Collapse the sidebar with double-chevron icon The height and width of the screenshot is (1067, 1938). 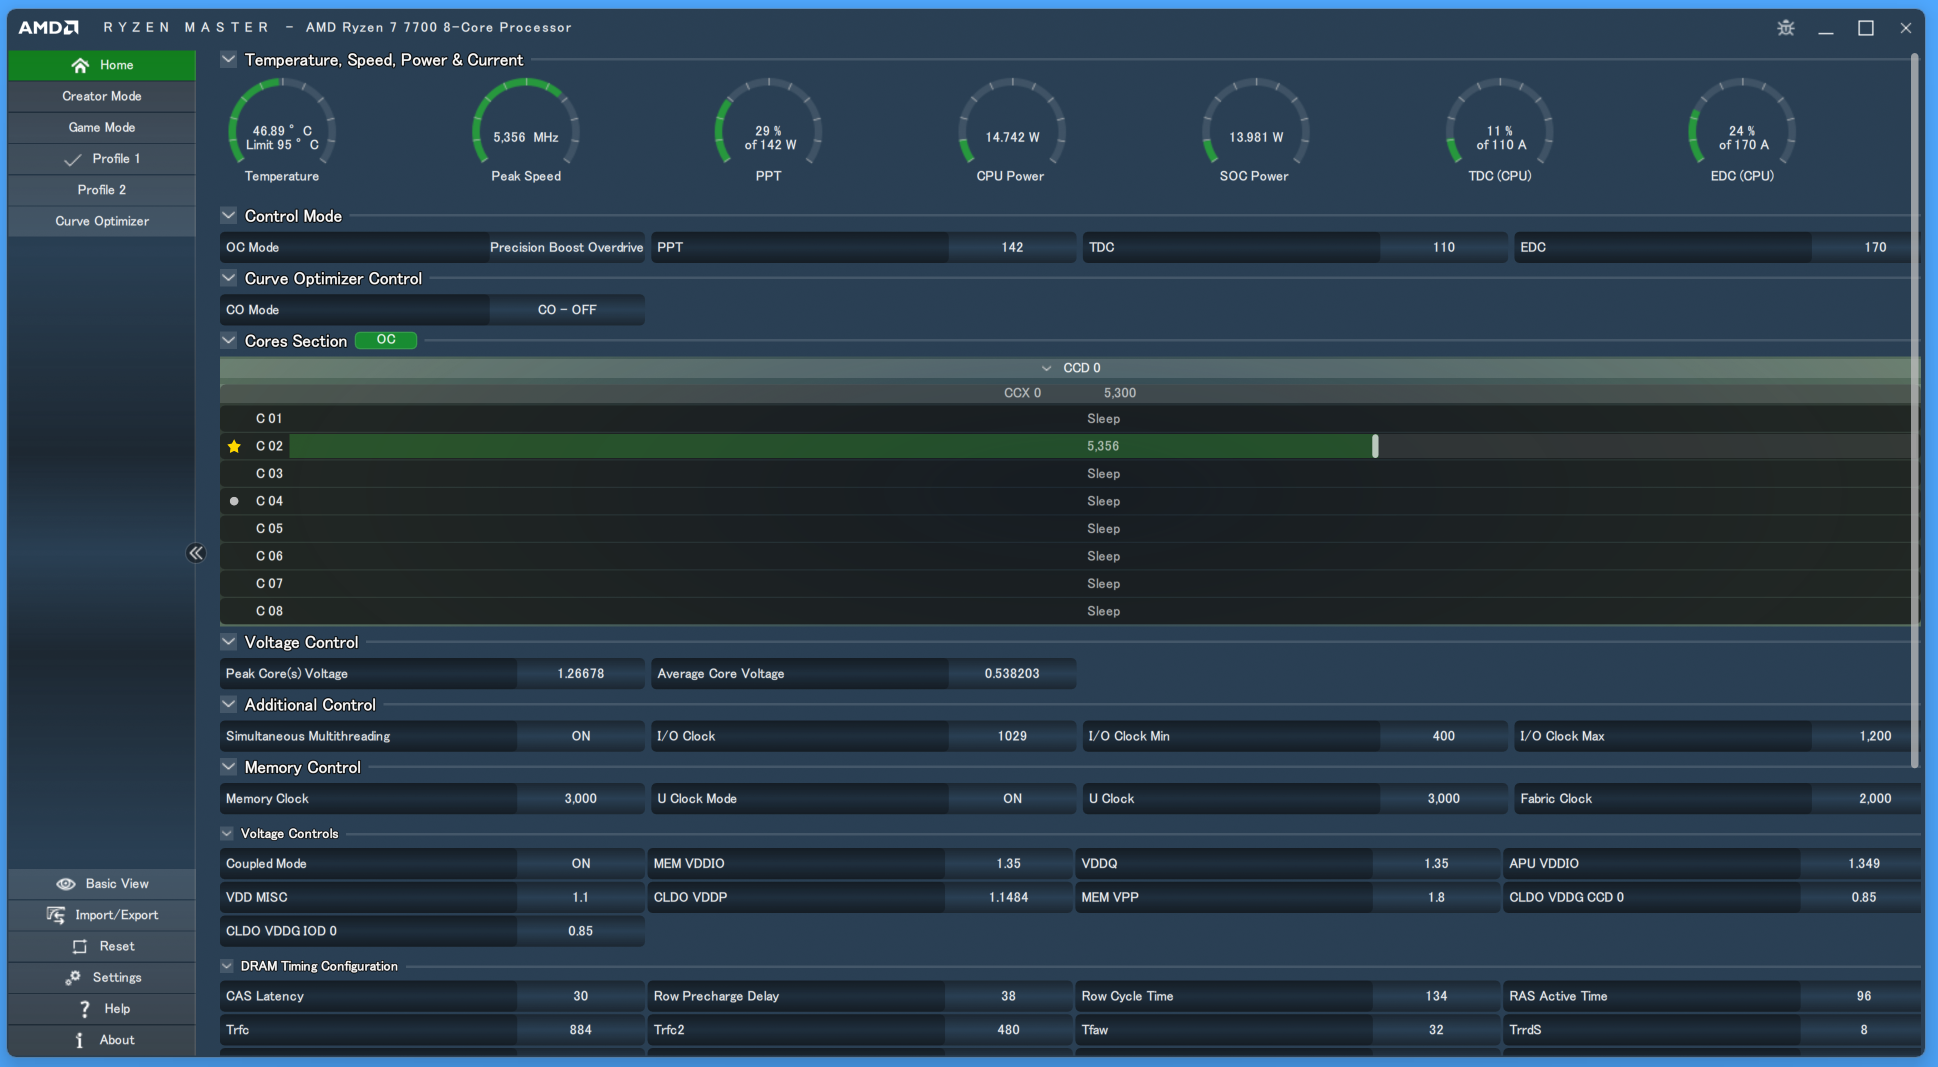(x=196, y=553)
